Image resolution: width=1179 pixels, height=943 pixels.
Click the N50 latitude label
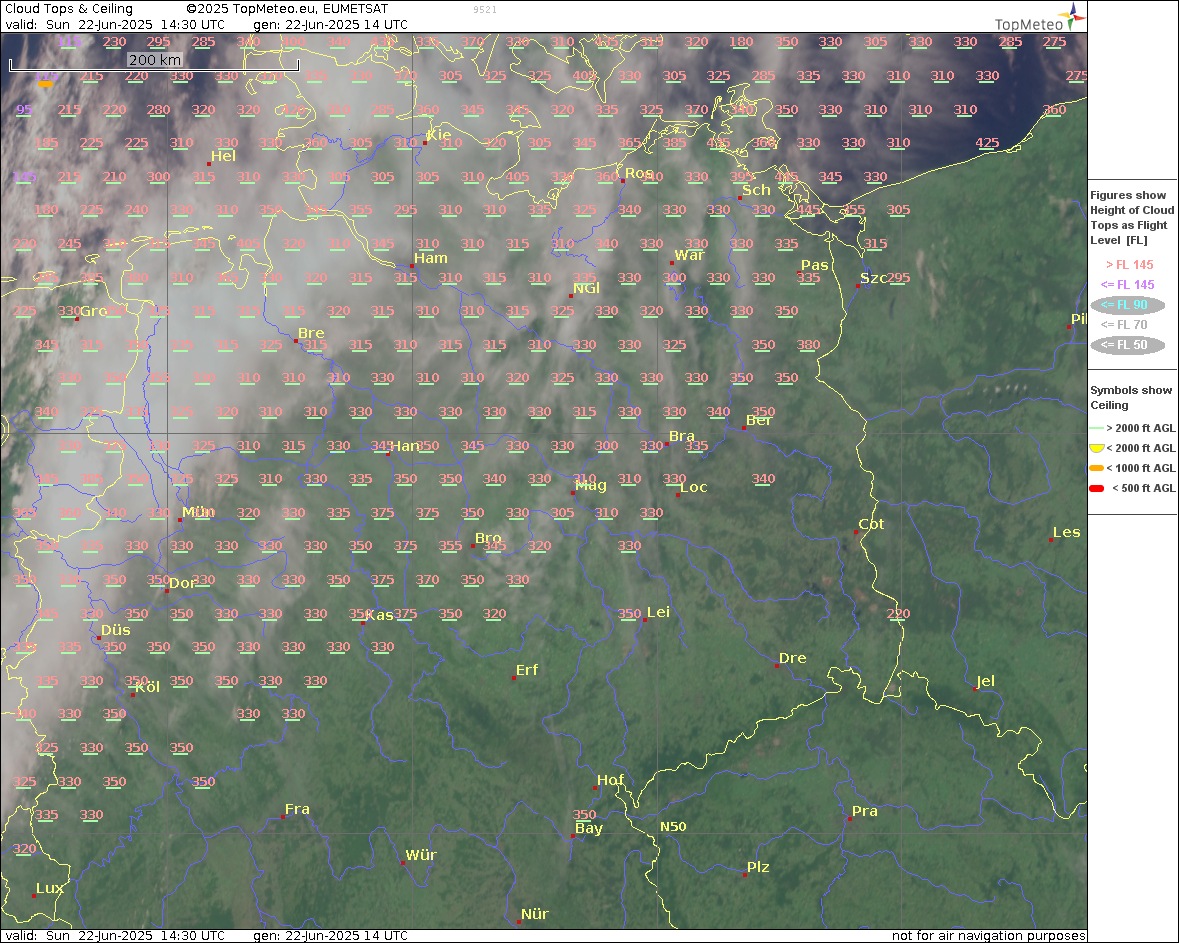pyautogui.click(x=673, y=826)
